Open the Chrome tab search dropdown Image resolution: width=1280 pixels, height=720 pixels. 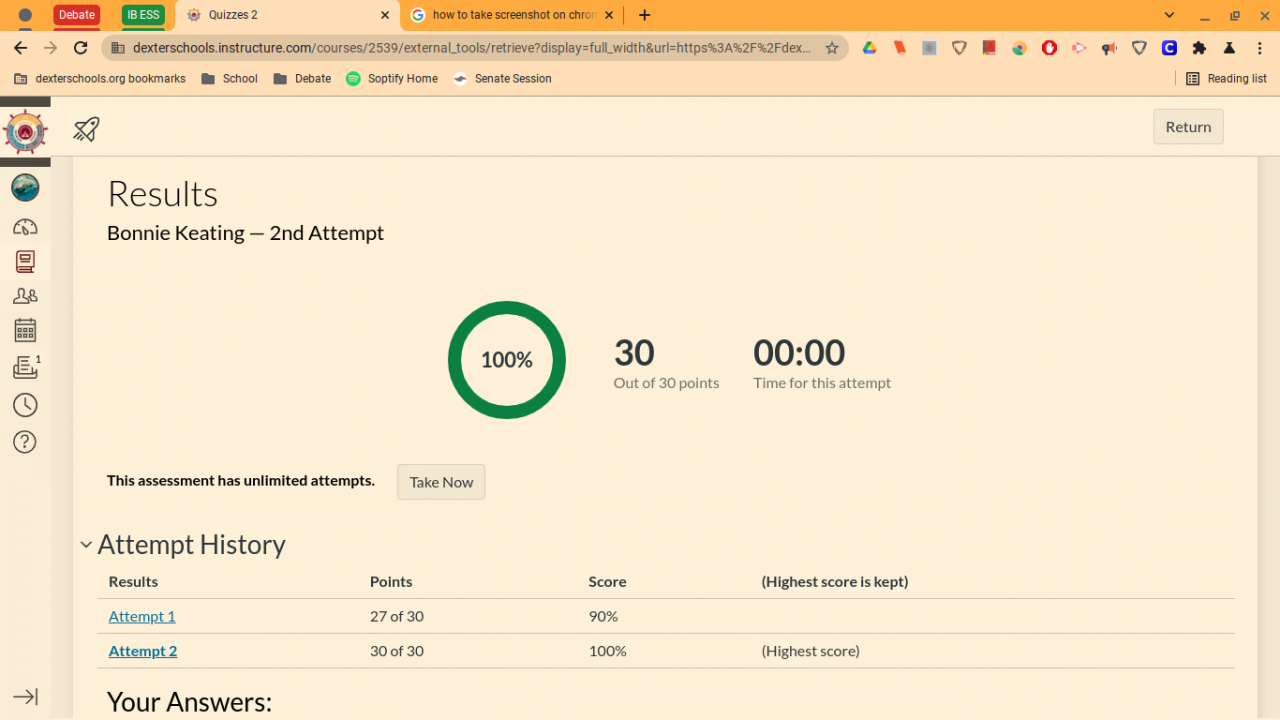(1169, 15)
